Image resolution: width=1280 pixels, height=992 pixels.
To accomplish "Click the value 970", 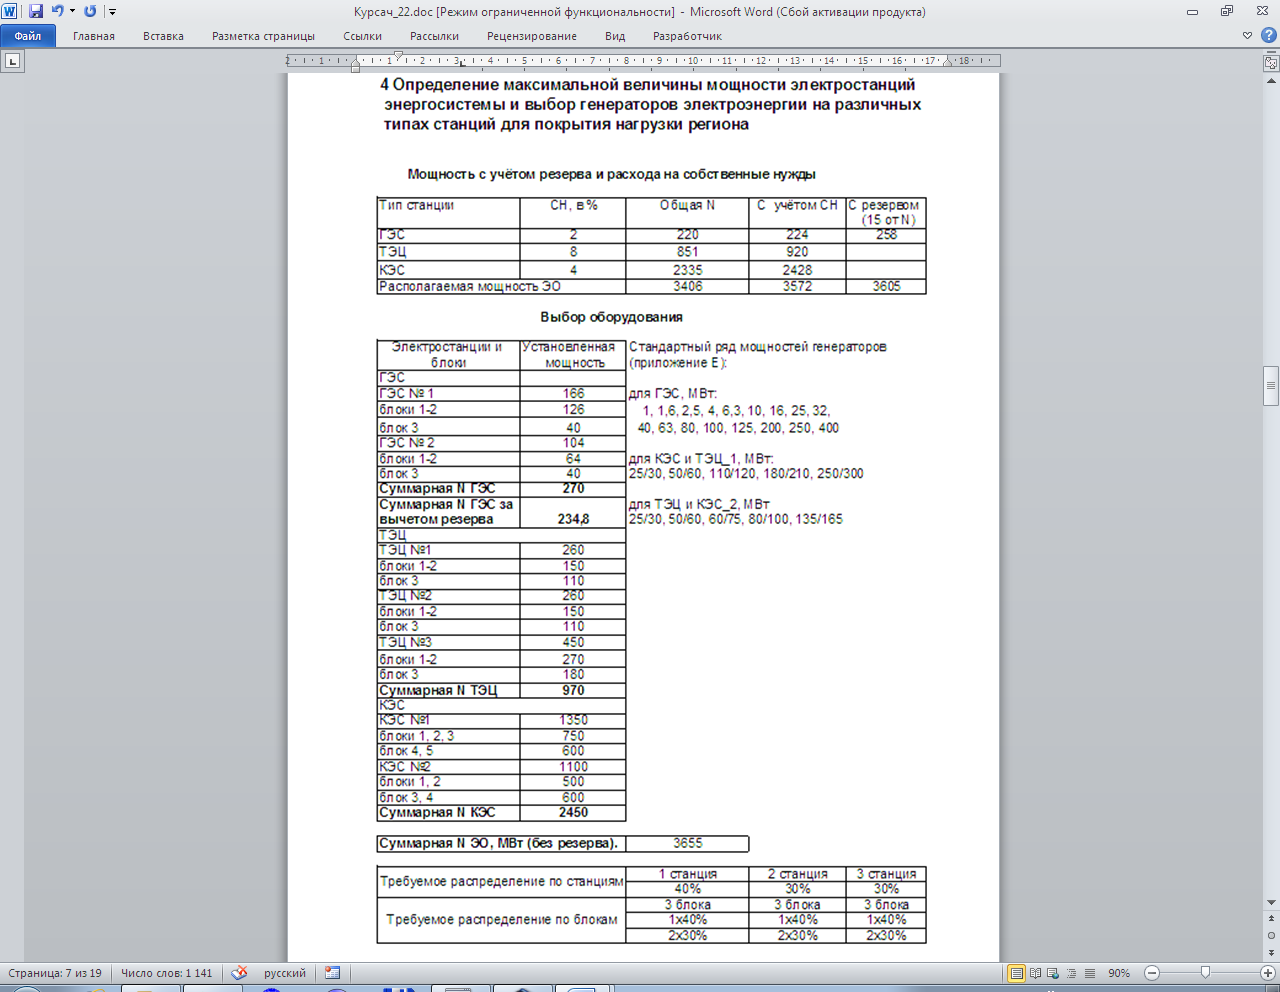I will tap(573, 690).
